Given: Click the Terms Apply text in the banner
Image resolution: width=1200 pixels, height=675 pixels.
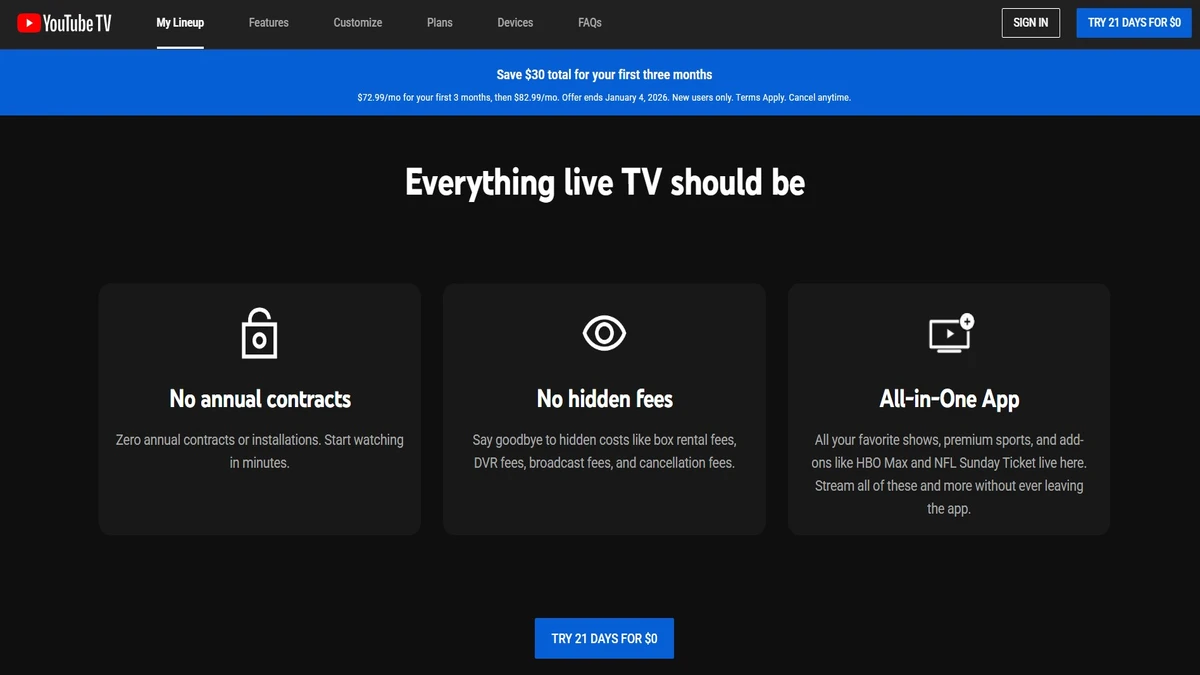Looking at the screenshot, I should coord(760,97).
